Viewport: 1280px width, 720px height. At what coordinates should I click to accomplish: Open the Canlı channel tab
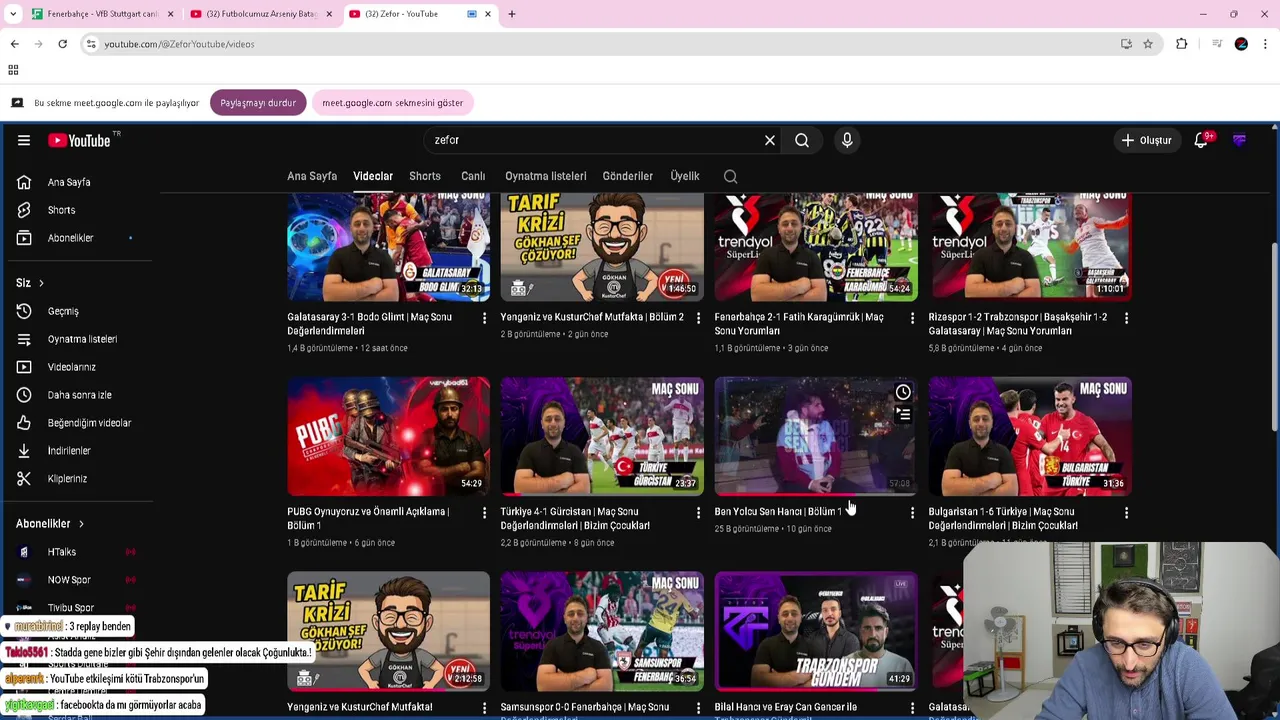pyautogui.click(x=473, y=176)
